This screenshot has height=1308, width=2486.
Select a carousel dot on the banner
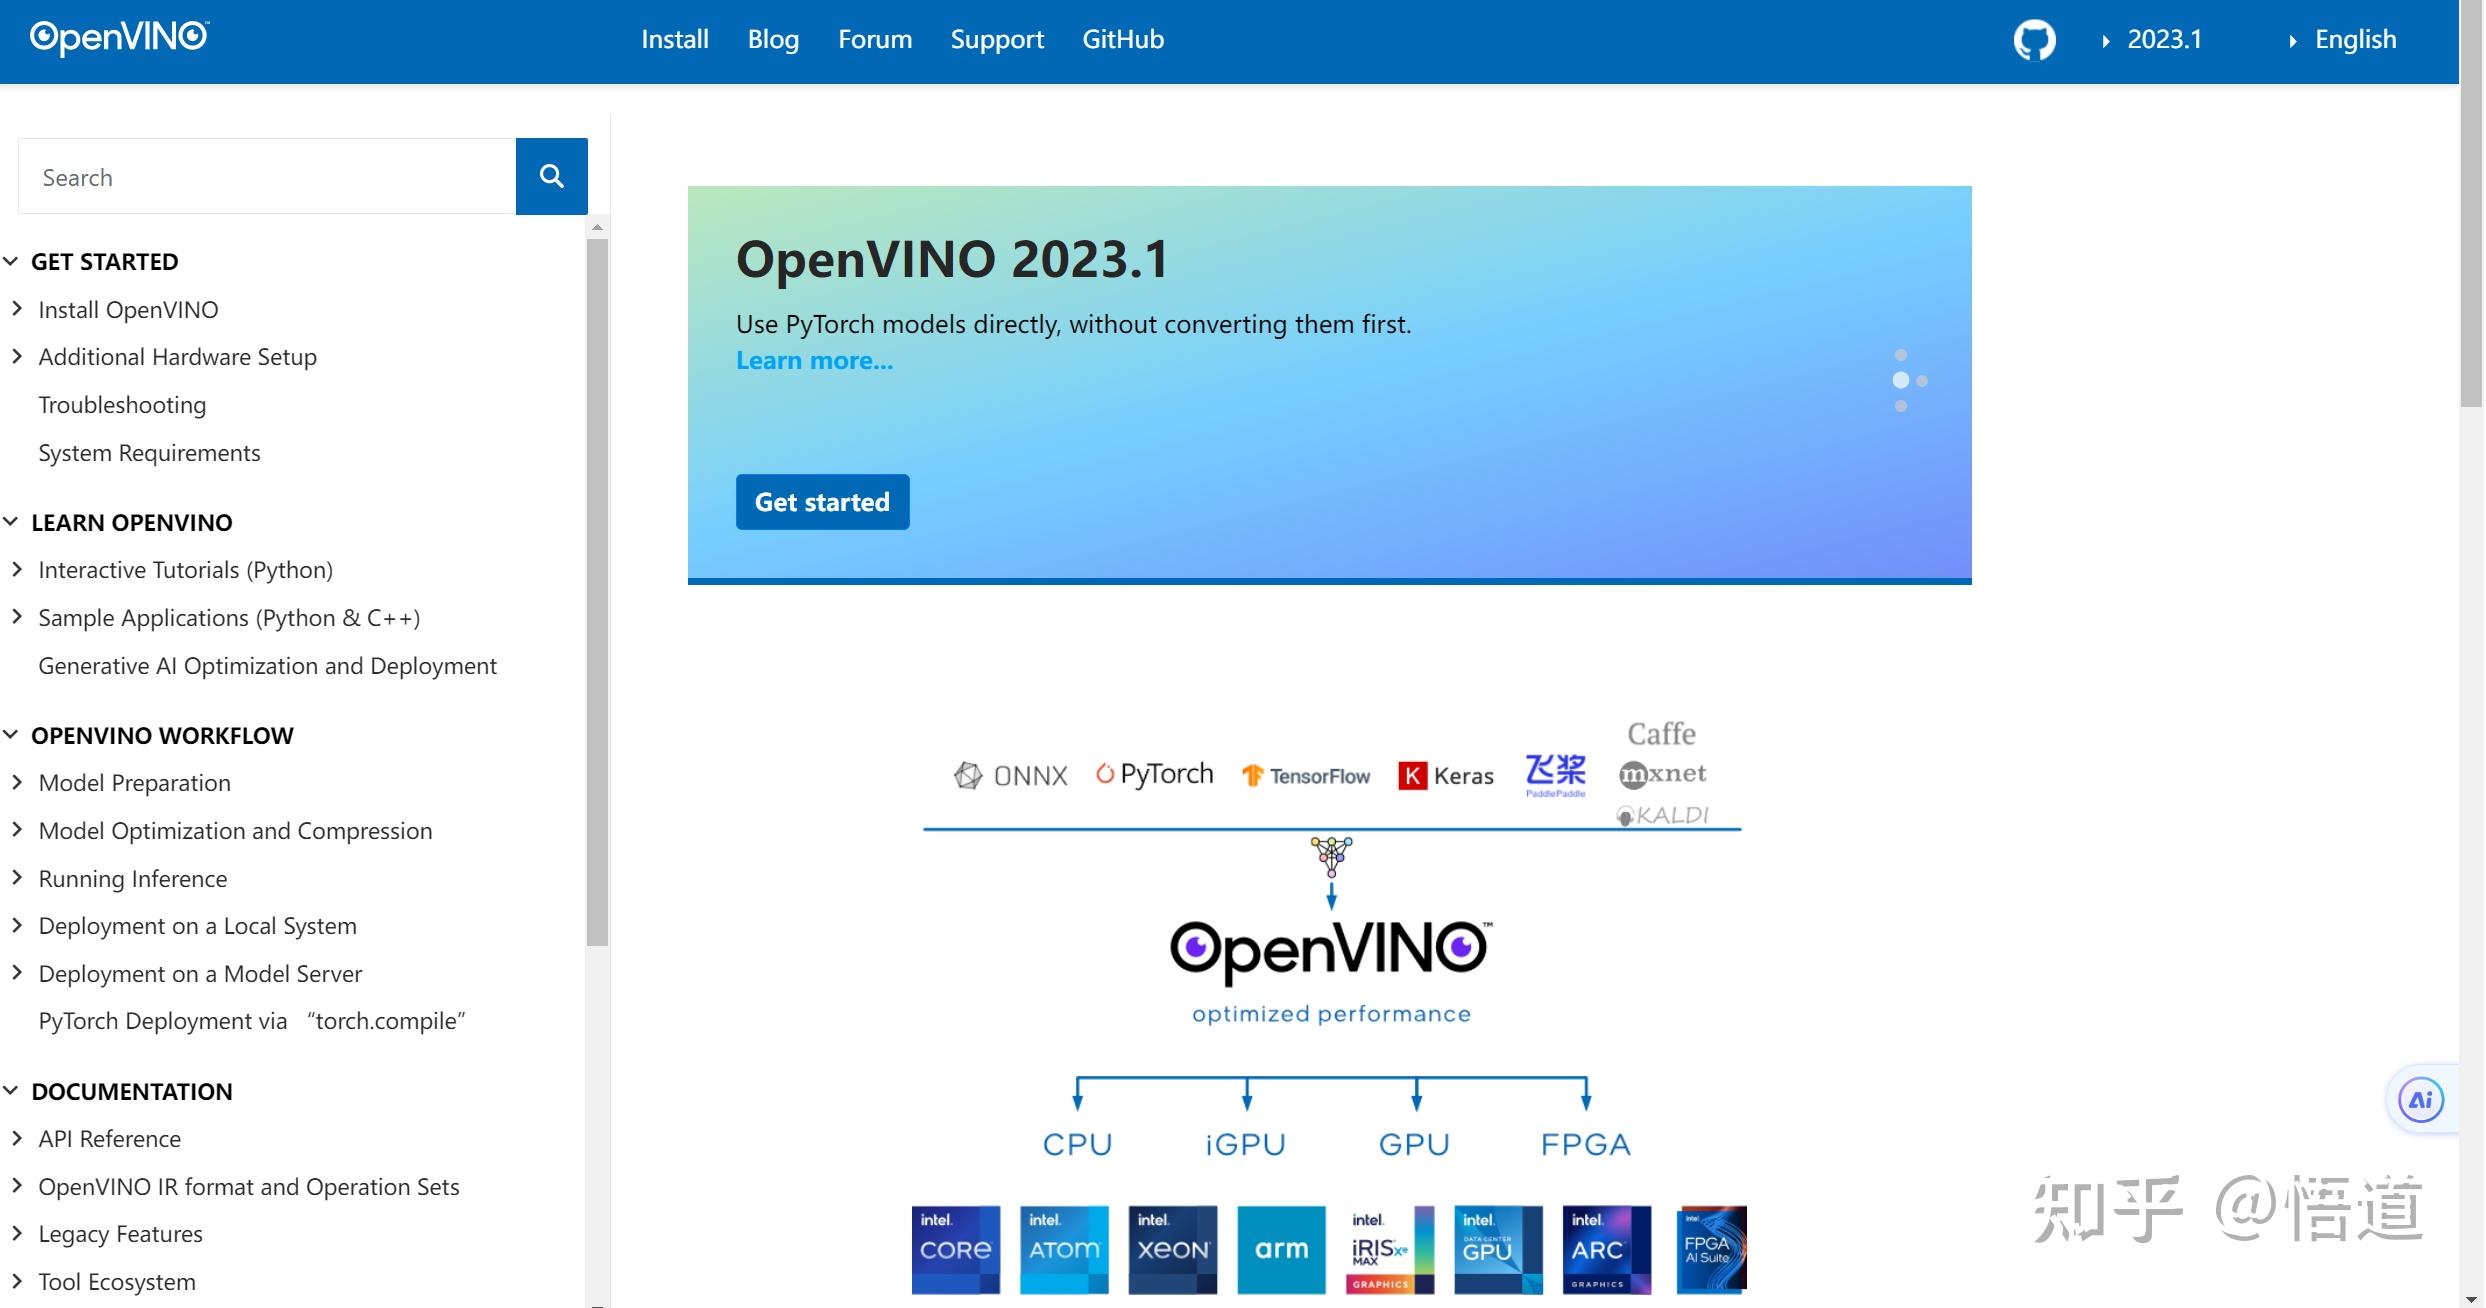click(1903, 380)
